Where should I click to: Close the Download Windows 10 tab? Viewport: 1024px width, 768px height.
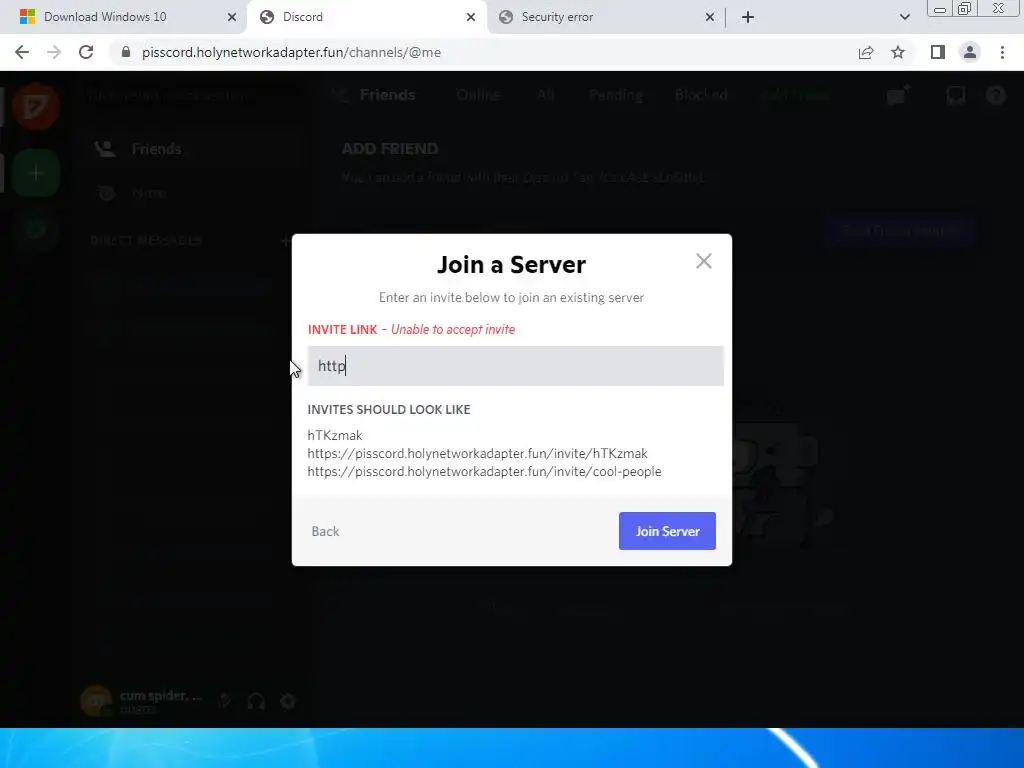[232, 17]
